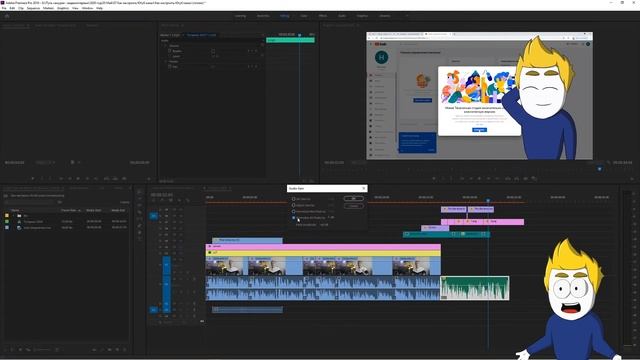Select the Pen tool
Screen dimensions: 640x360
pos(139,225)
